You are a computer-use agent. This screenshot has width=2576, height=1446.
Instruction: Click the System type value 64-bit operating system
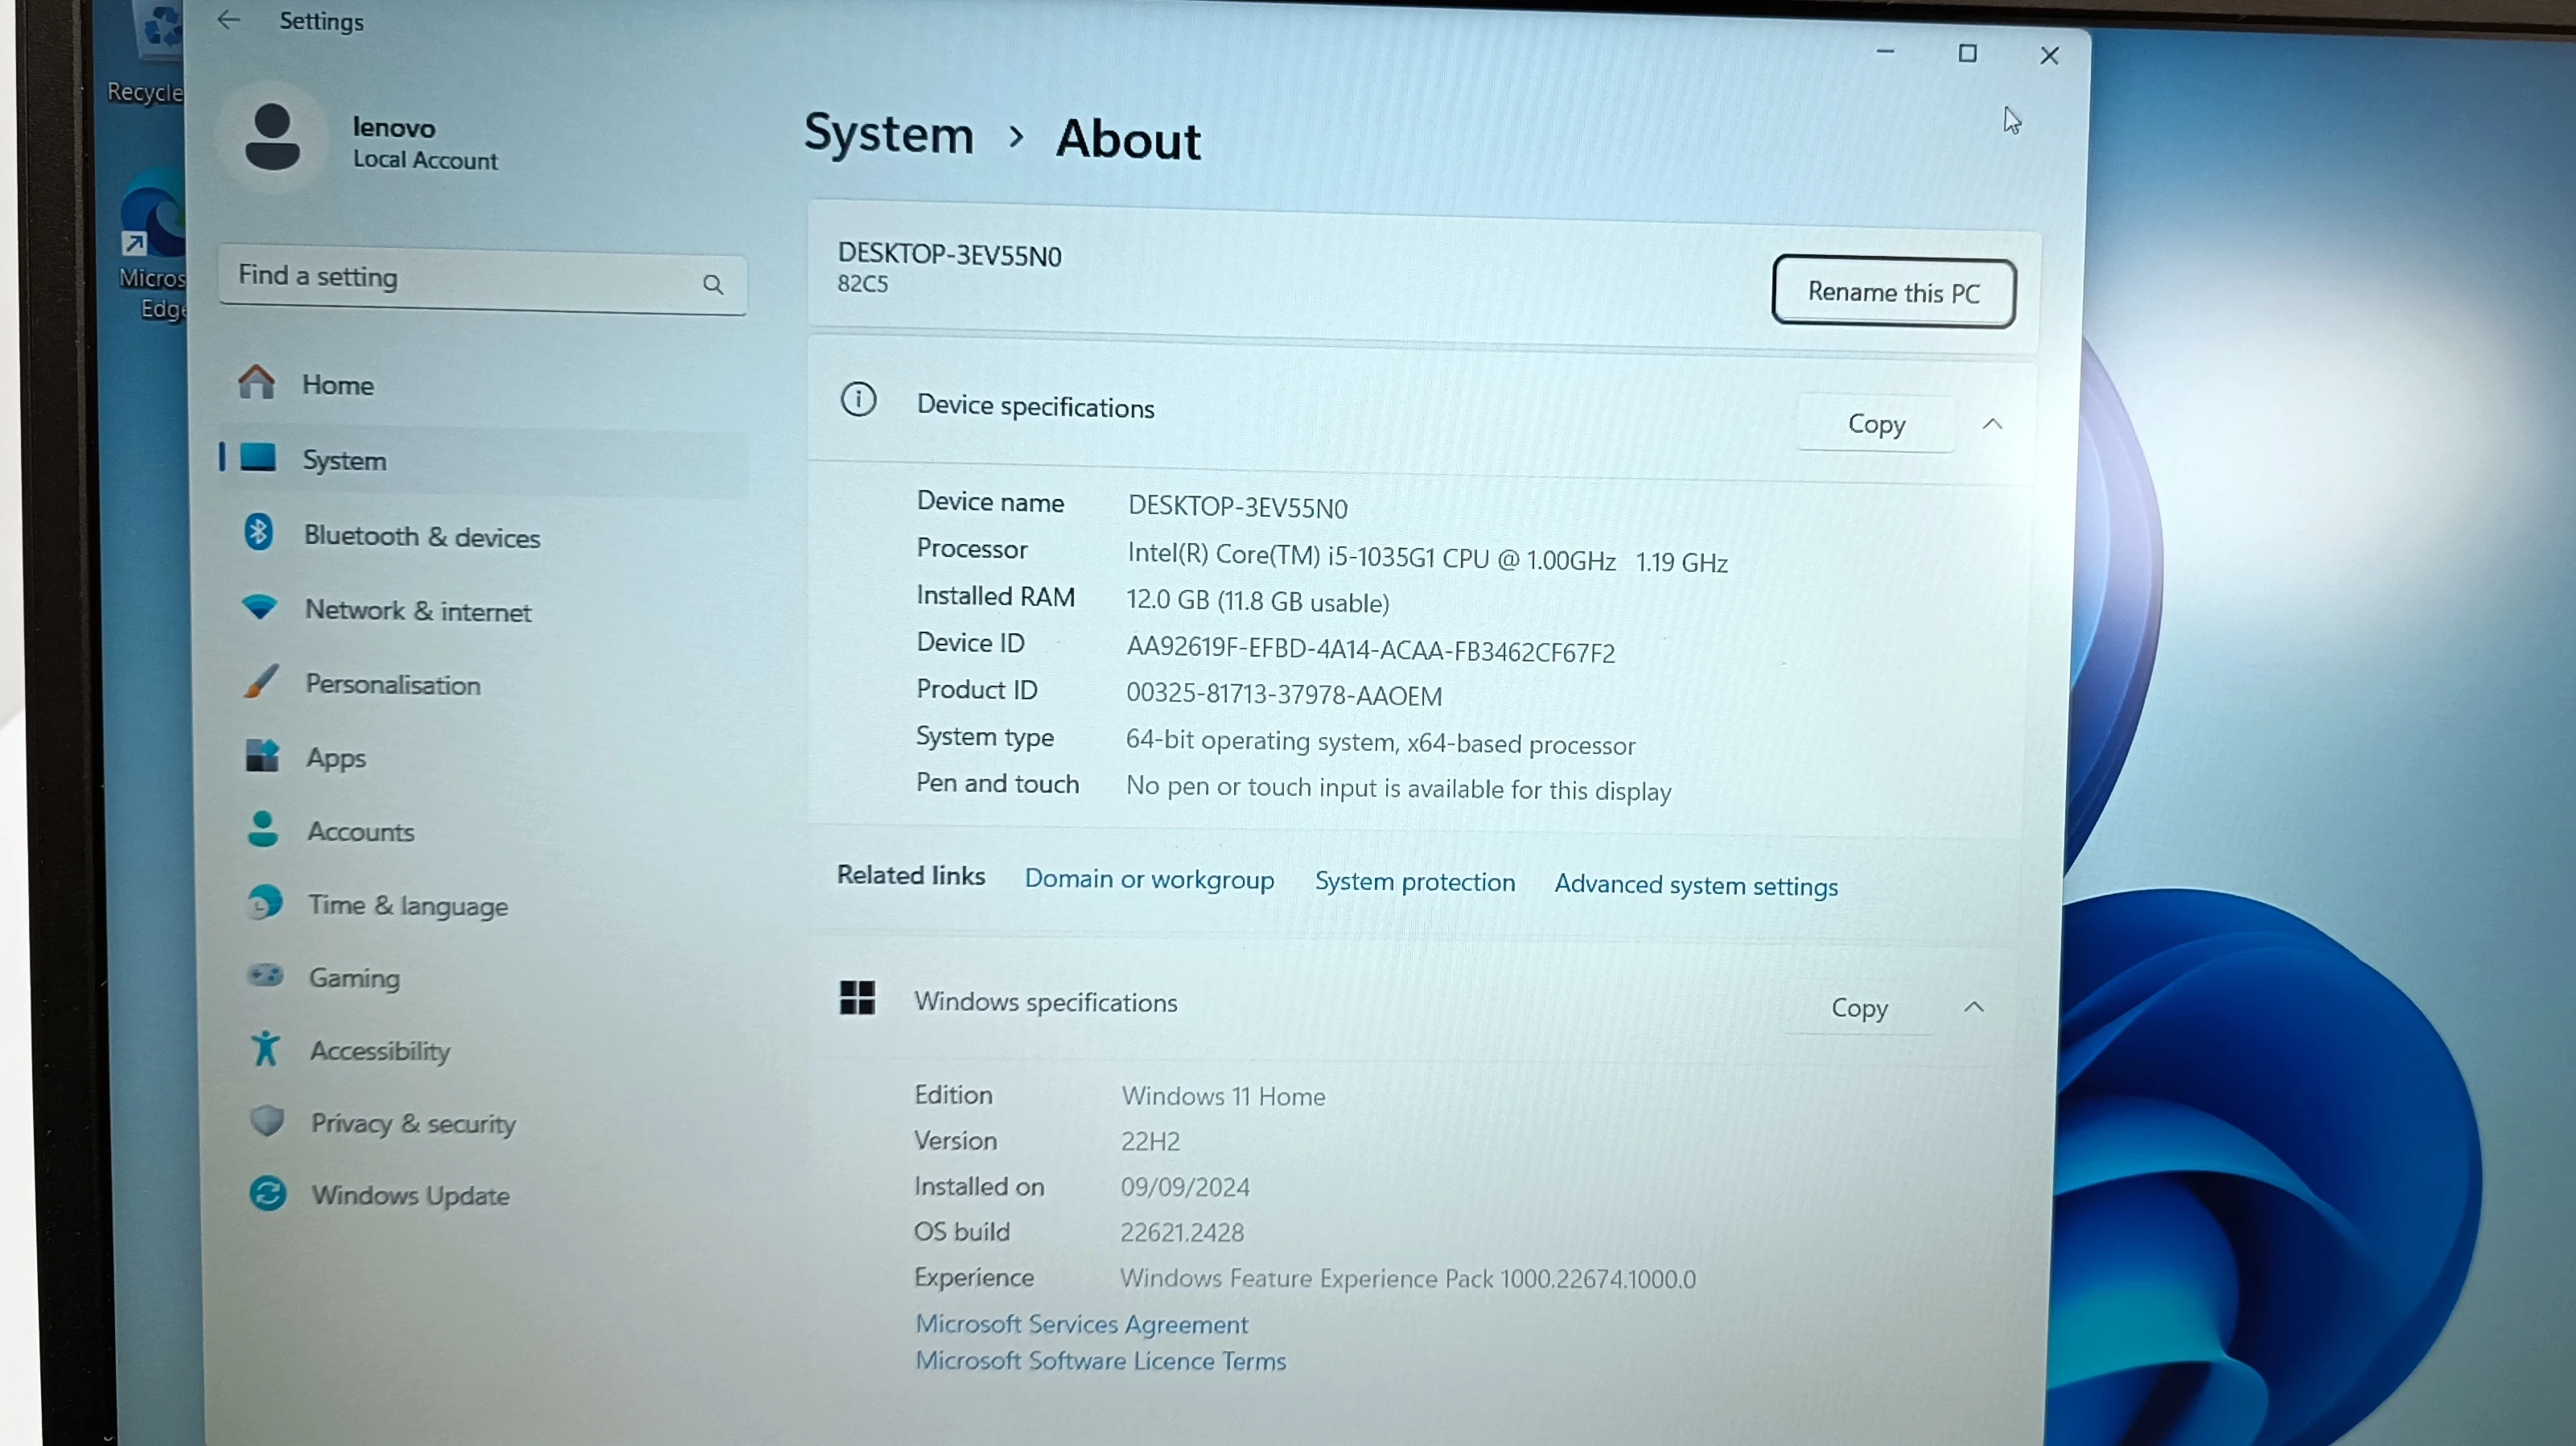pos(1380,743)
